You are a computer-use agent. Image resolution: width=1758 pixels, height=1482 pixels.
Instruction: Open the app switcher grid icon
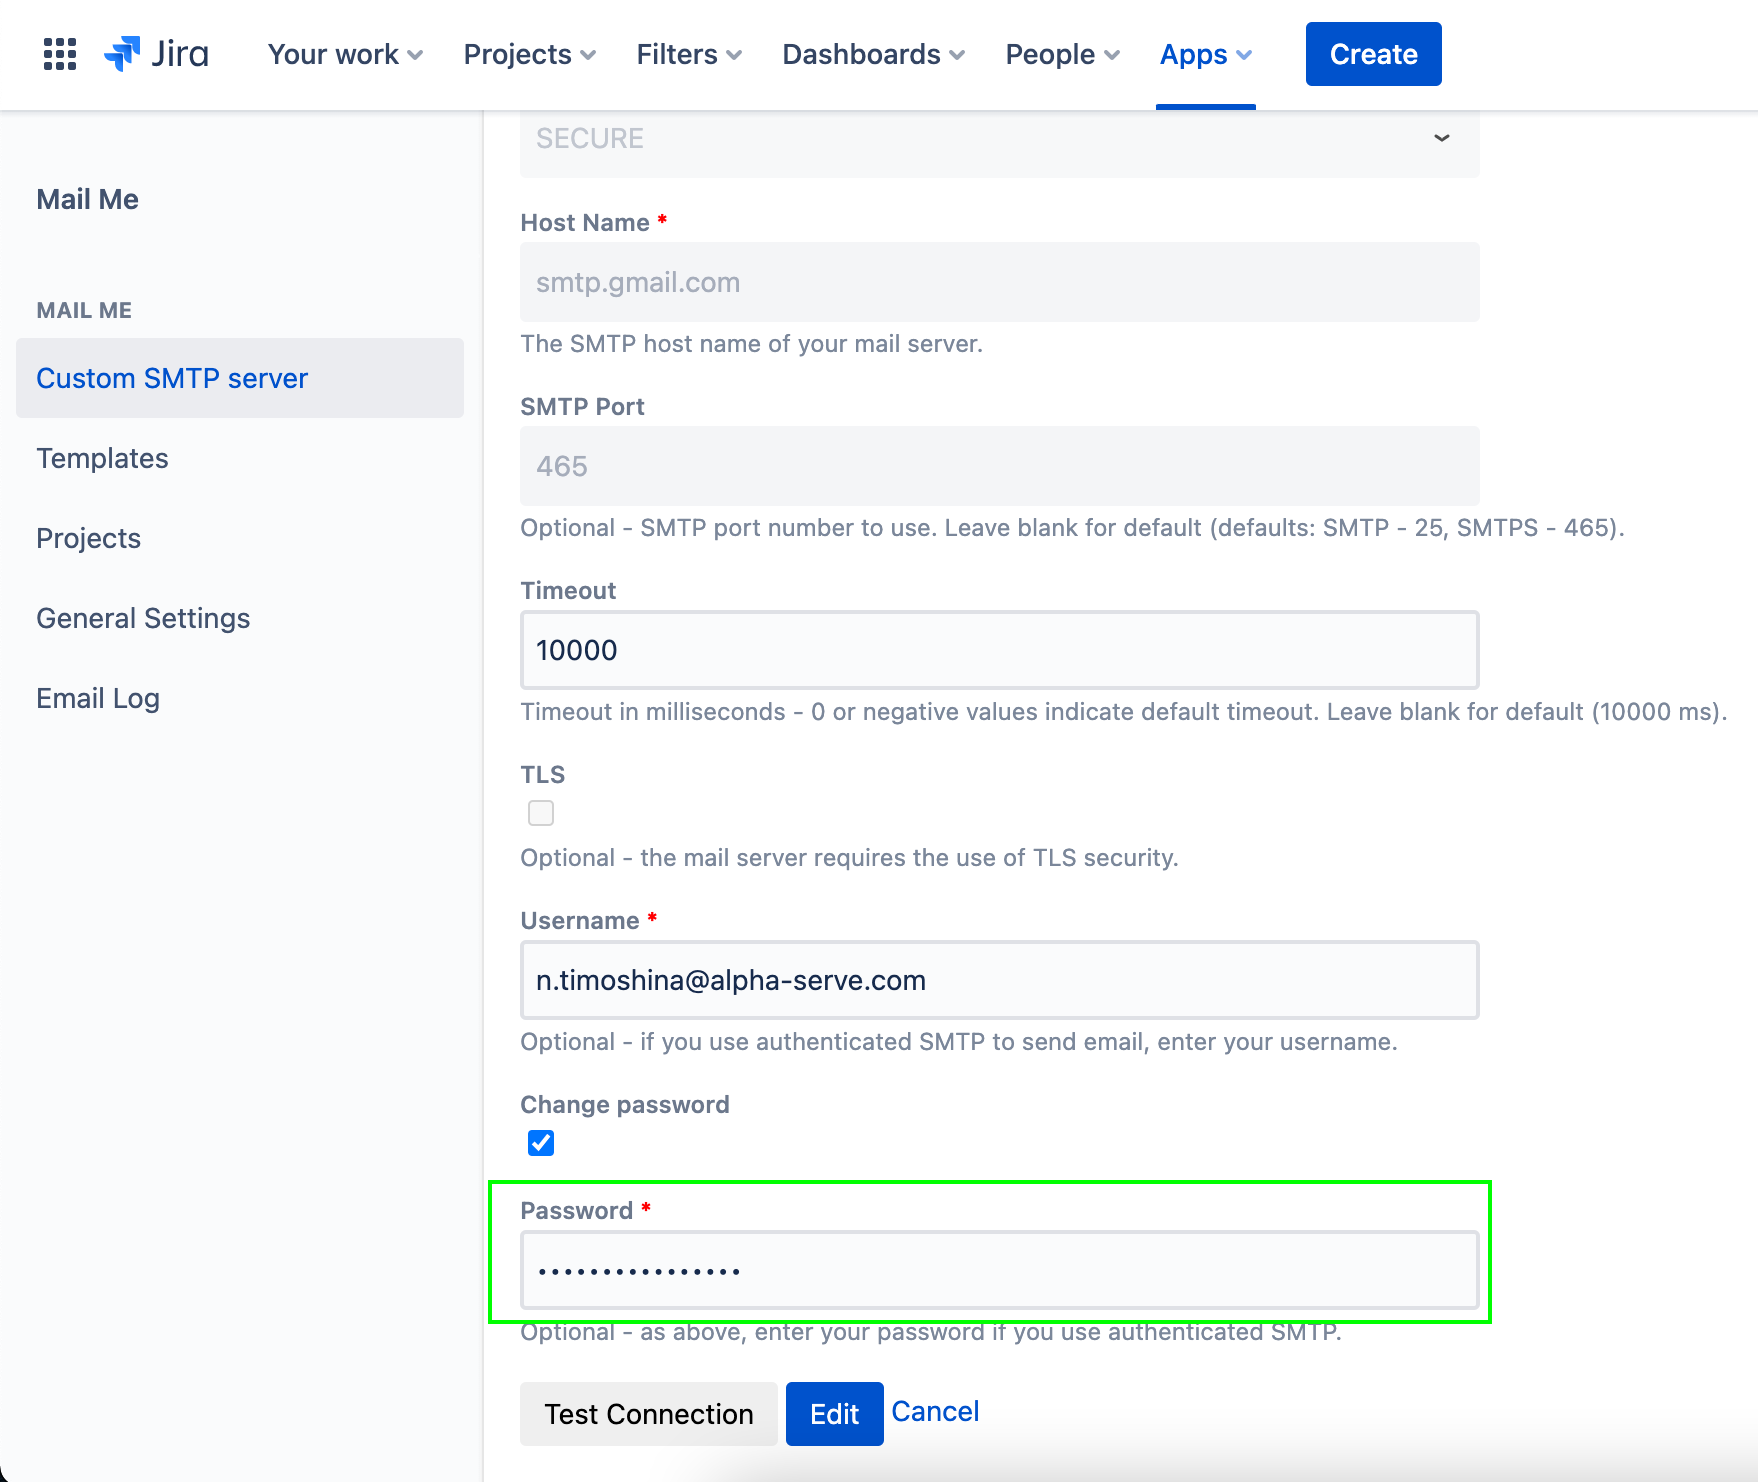click(60, 54)
